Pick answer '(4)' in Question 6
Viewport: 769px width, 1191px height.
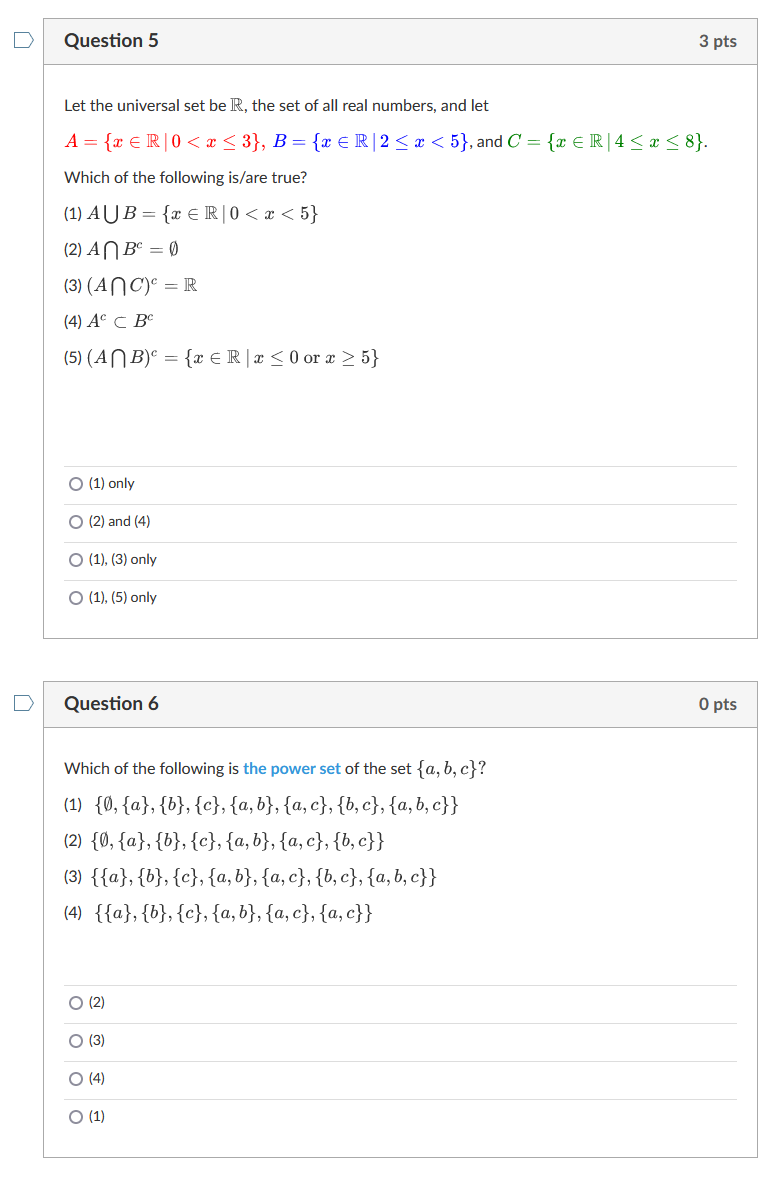[x=76, y=1078]
